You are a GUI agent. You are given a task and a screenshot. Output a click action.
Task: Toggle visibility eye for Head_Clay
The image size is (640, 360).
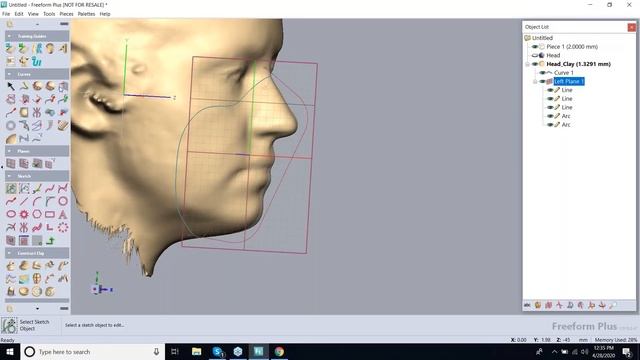pos(534,64)
